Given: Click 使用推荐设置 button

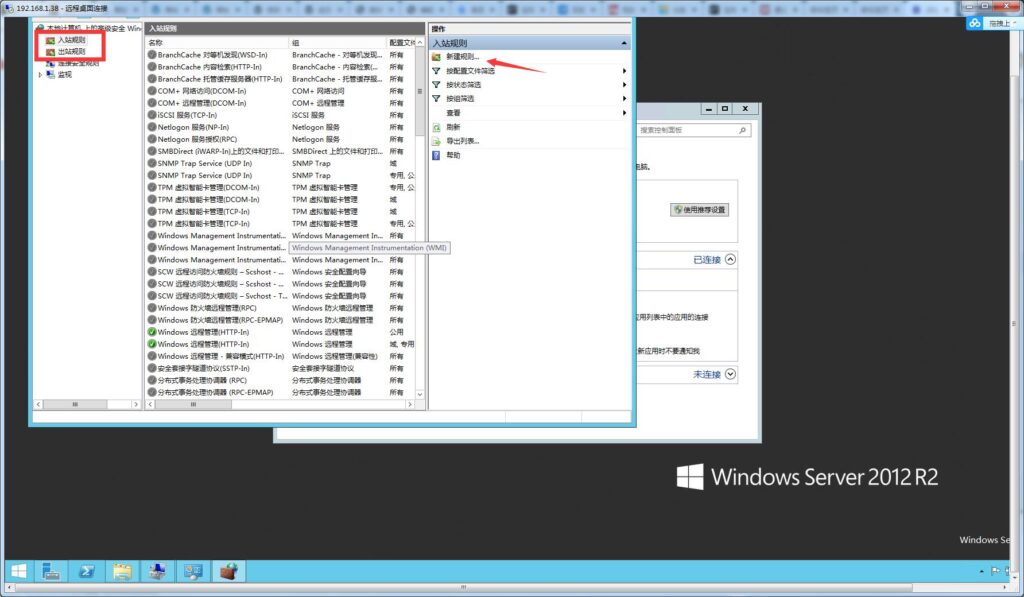Looking at the screenshot, I should pyautogui.click(x=700, y=210).
